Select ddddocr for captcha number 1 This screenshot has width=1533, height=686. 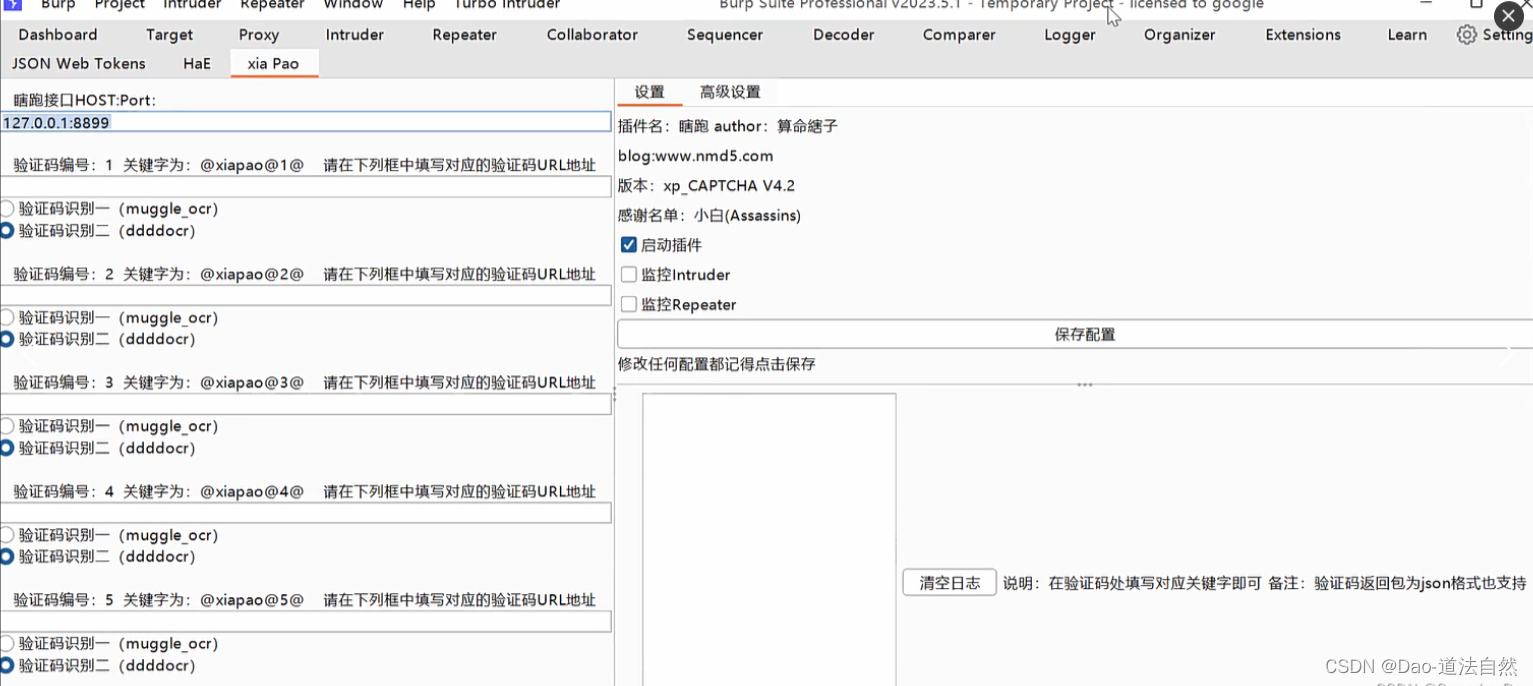point(7,231)
